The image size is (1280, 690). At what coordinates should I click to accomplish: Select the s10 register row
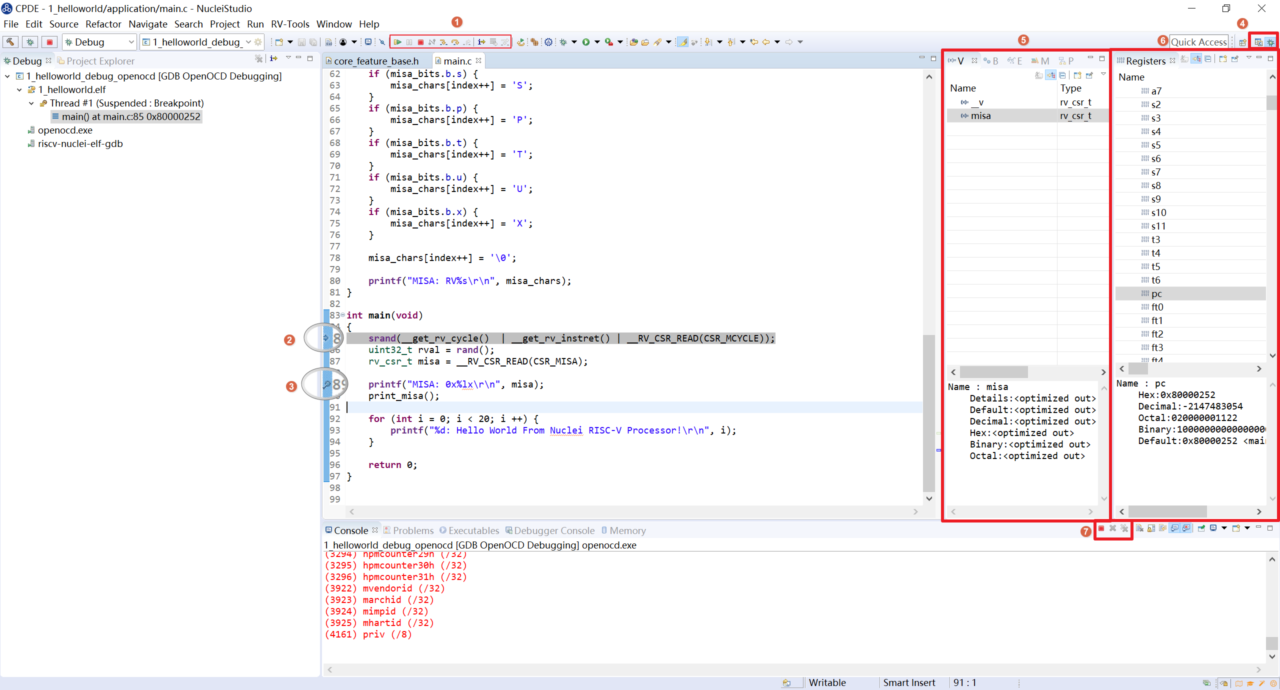click(1190, 213)
